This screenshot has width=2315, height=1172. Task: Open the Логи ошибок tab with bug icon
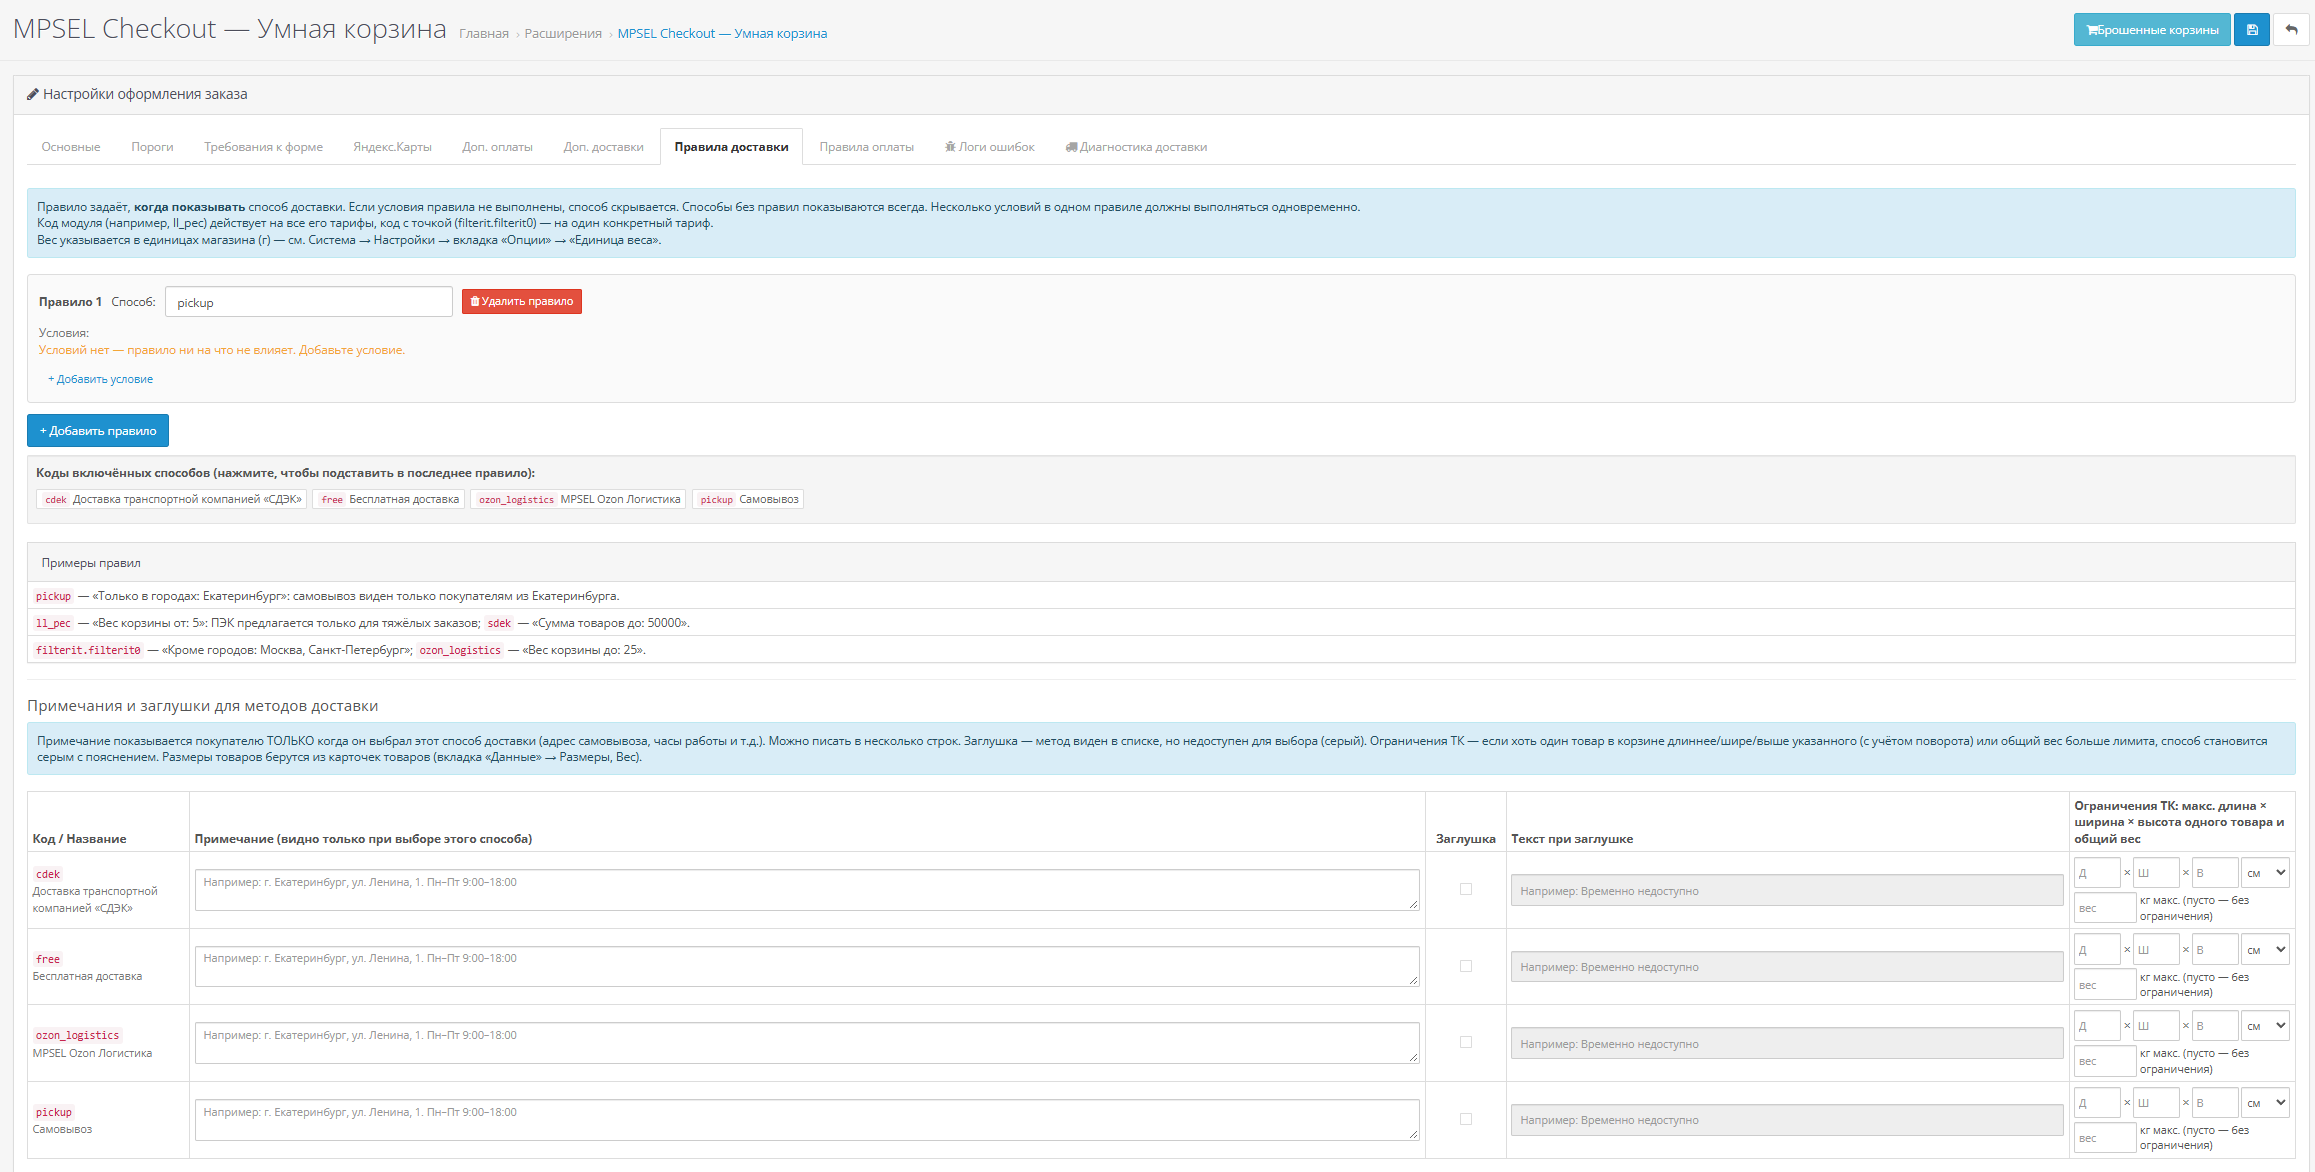click(x=989, y=147)
